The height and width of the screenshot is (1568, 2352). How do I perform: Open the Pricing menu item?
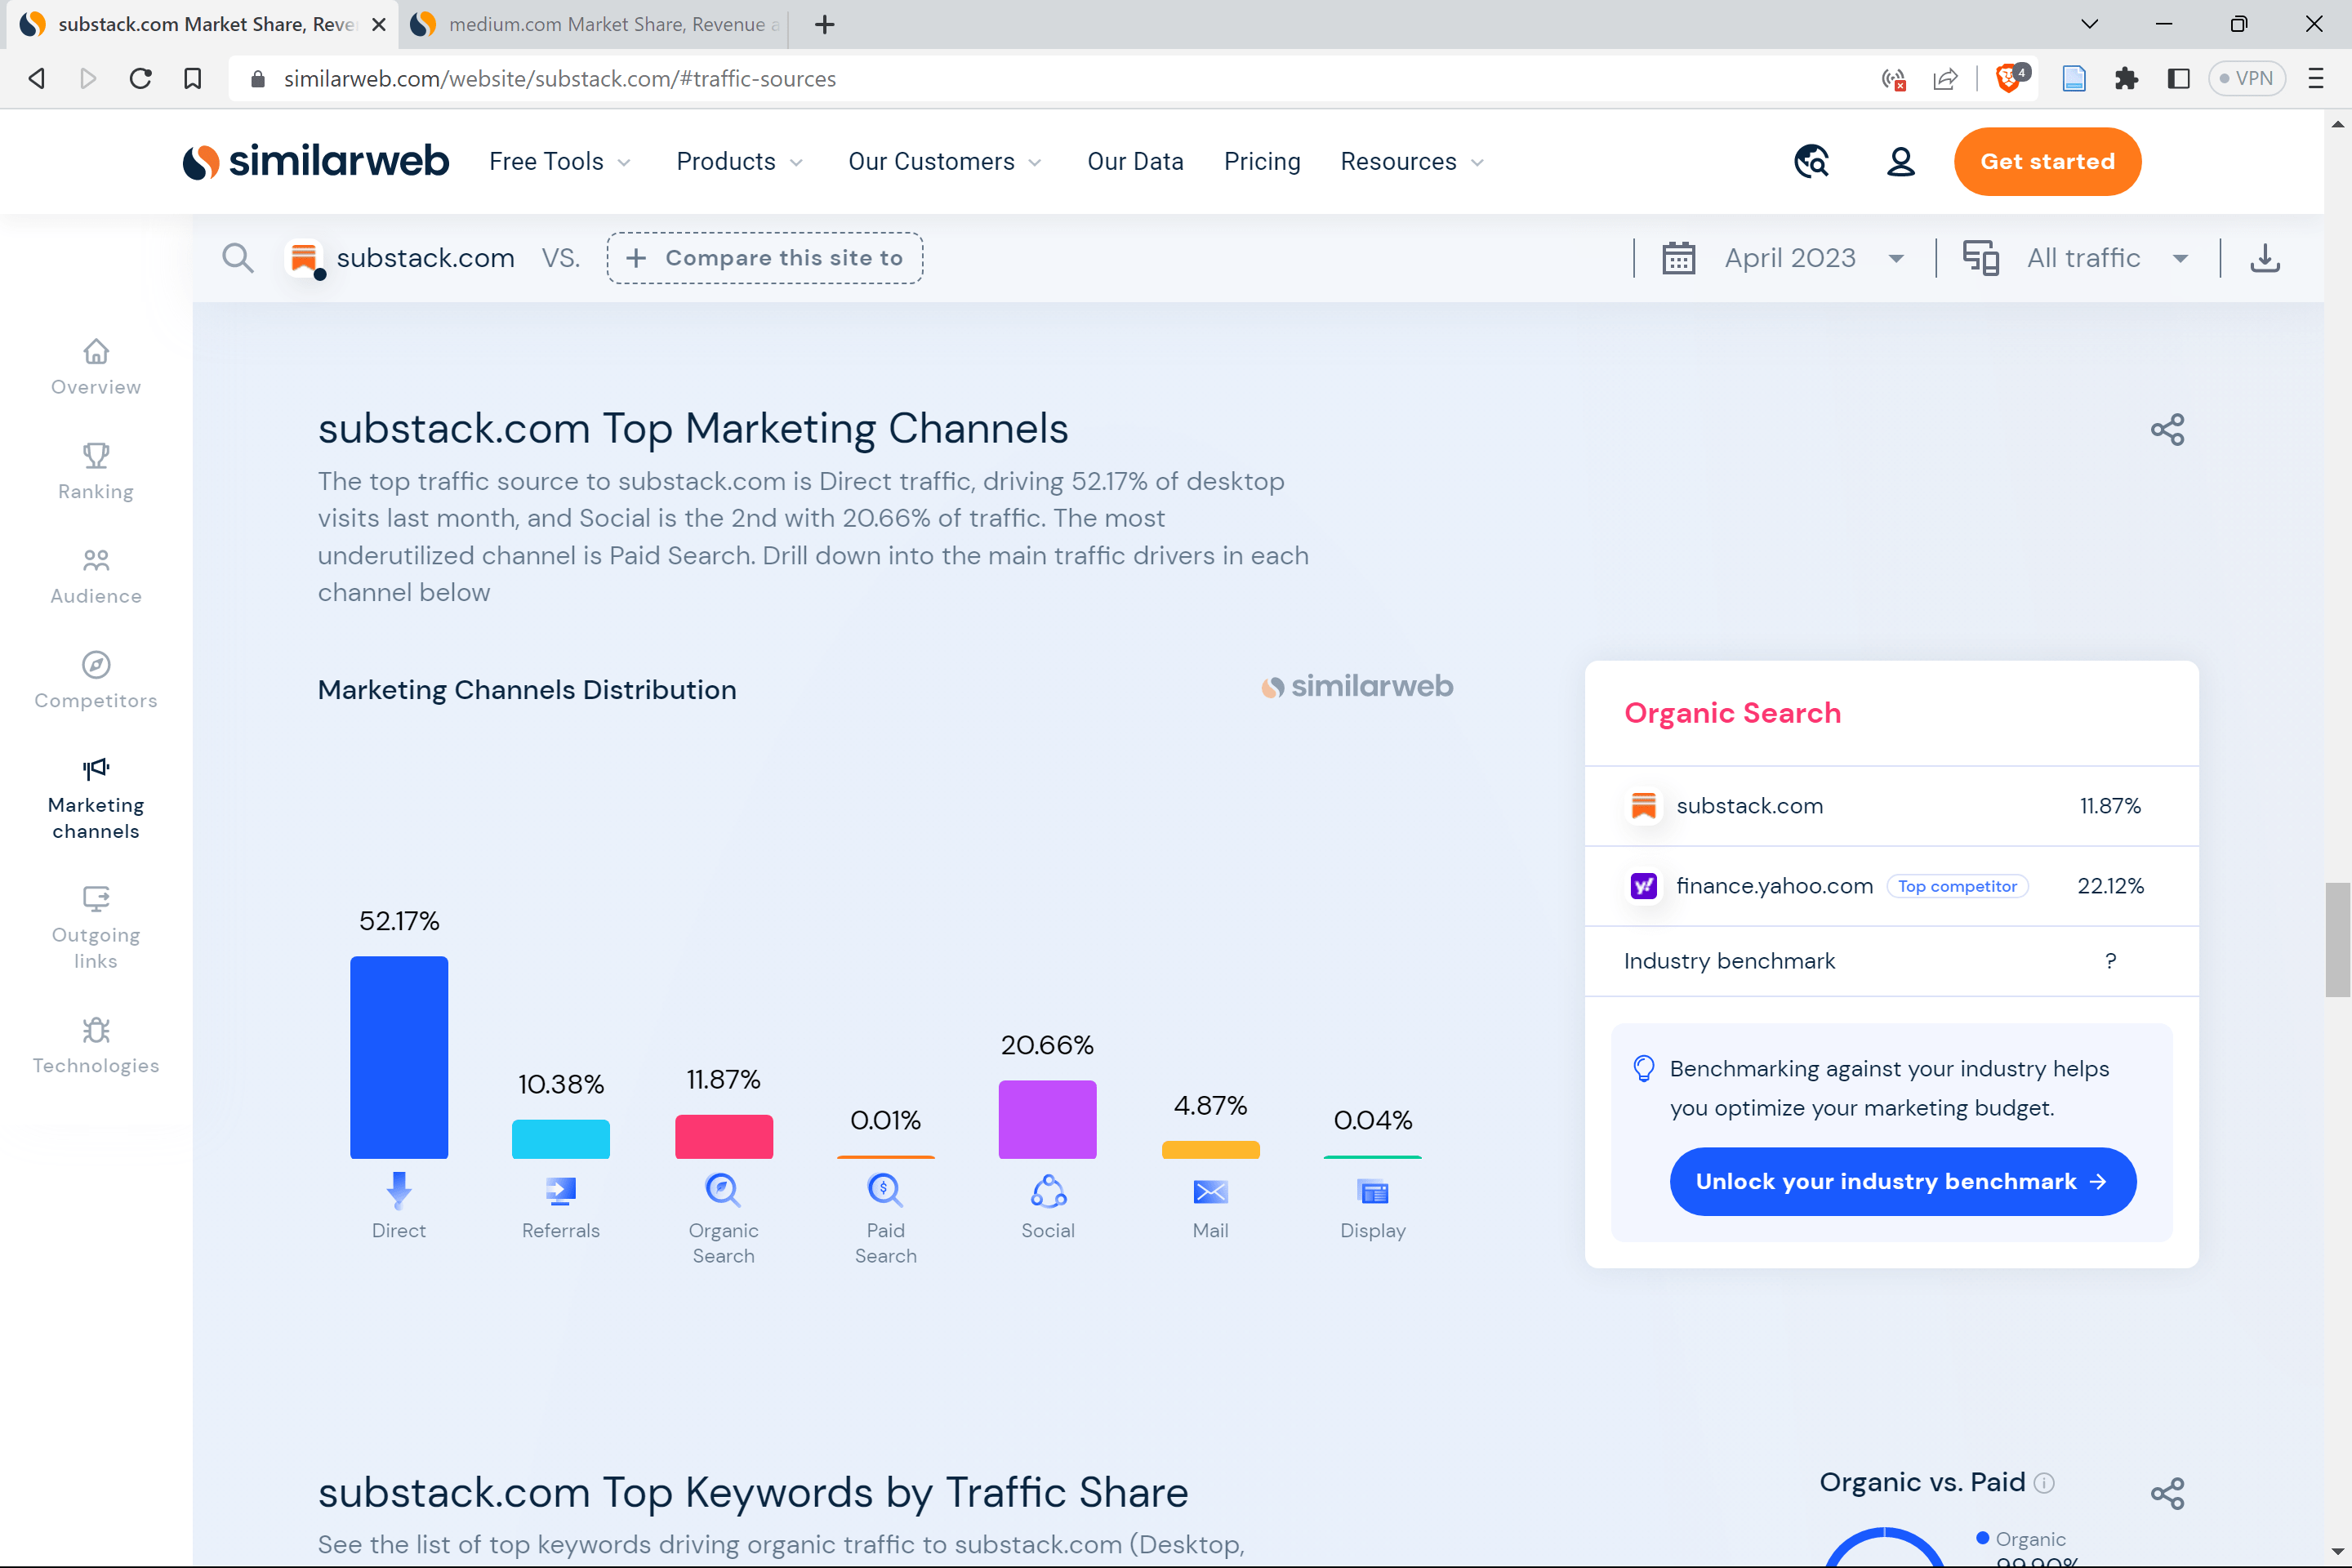click(x=1262, y=162)
